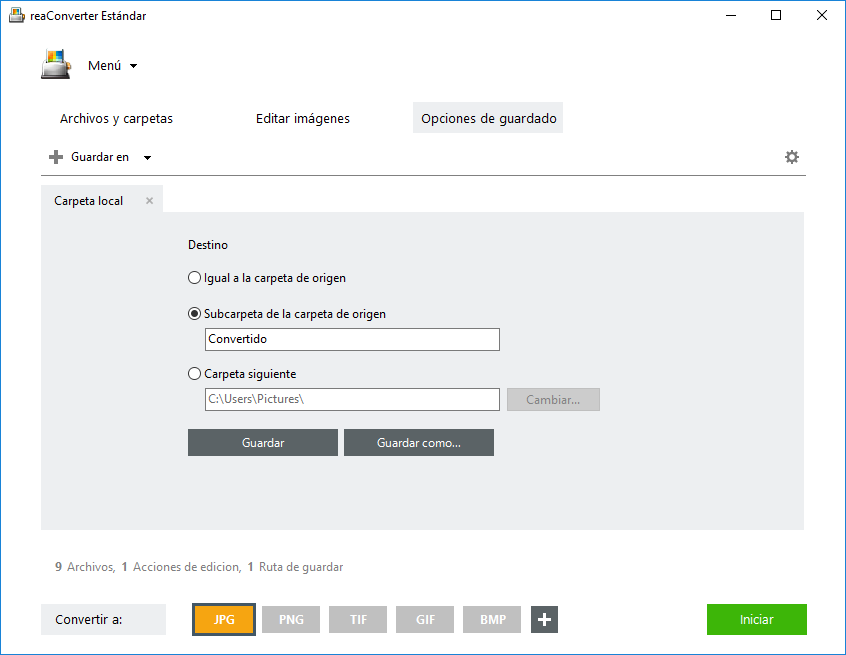Choose GIF output format
This screenshot has height=655, width=846.
click(425, 619)
